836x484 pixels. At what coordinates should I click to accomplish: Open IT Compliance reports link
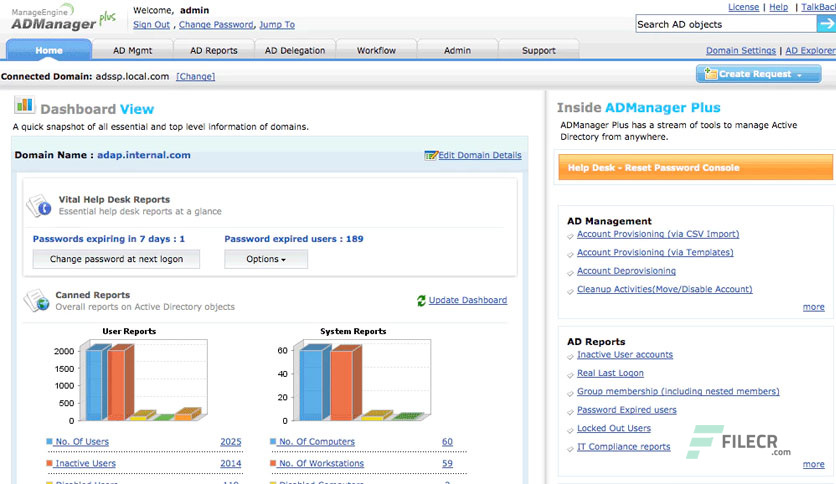624,447
